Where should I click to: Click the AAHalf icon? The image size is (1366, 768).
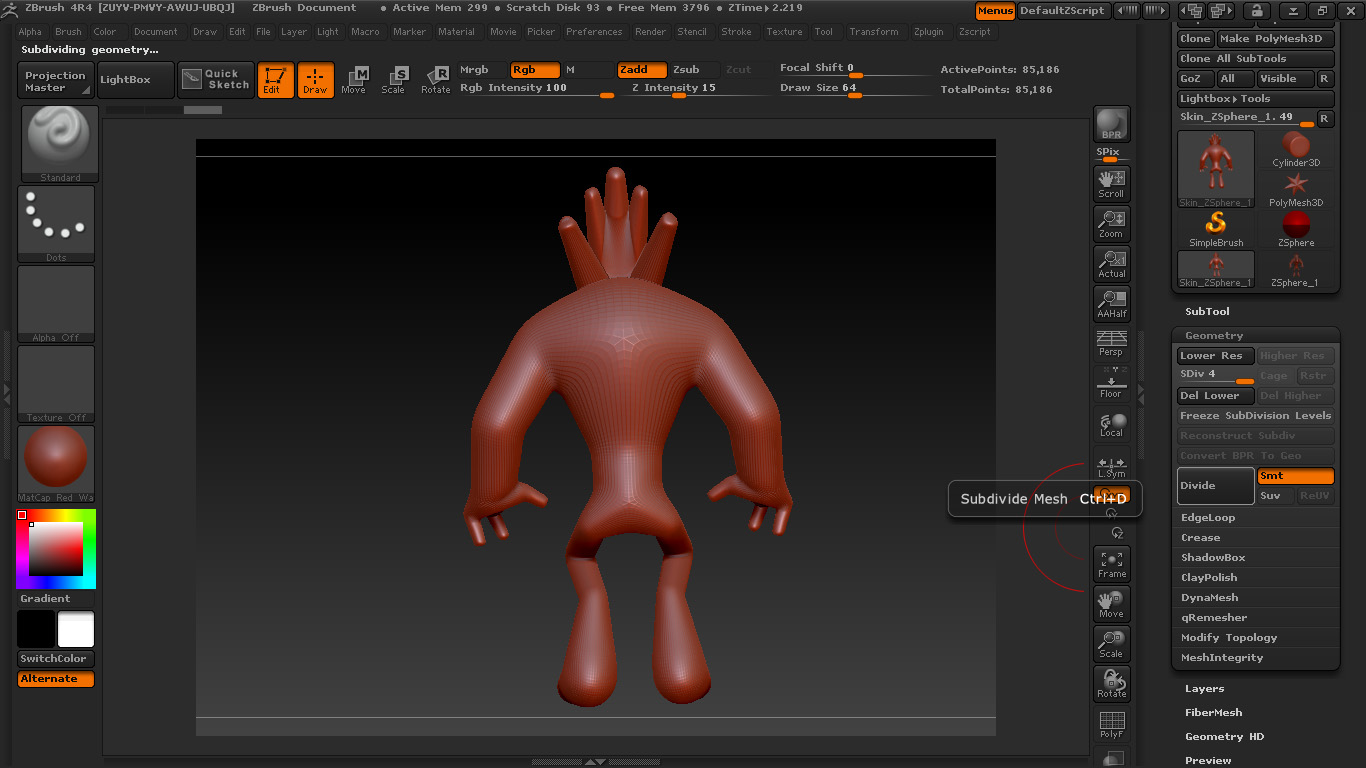pyautogui.click(x=1111, y=304)
